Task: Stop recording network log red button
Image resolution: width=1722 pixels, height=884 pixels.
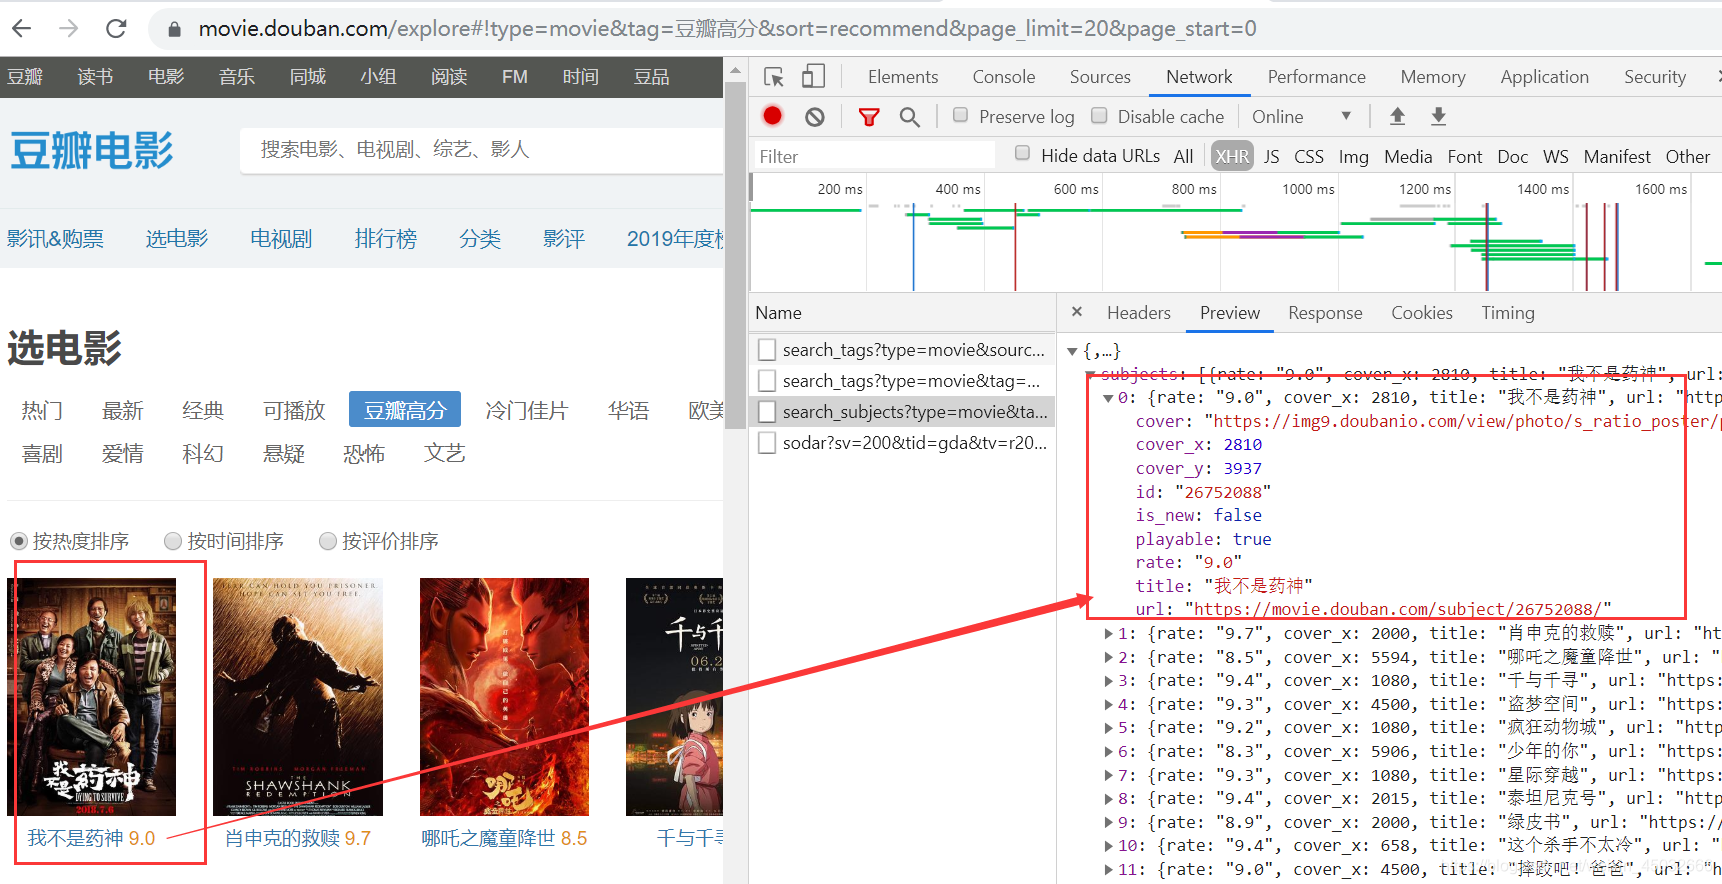Action: pos(772,116)
